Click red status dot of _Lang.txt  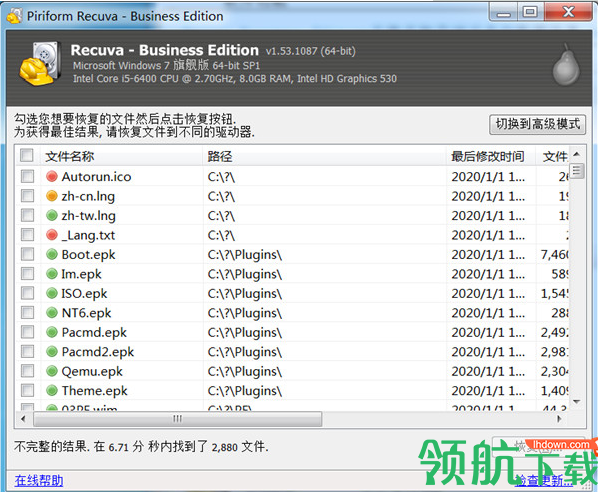[x=52, y=235]
